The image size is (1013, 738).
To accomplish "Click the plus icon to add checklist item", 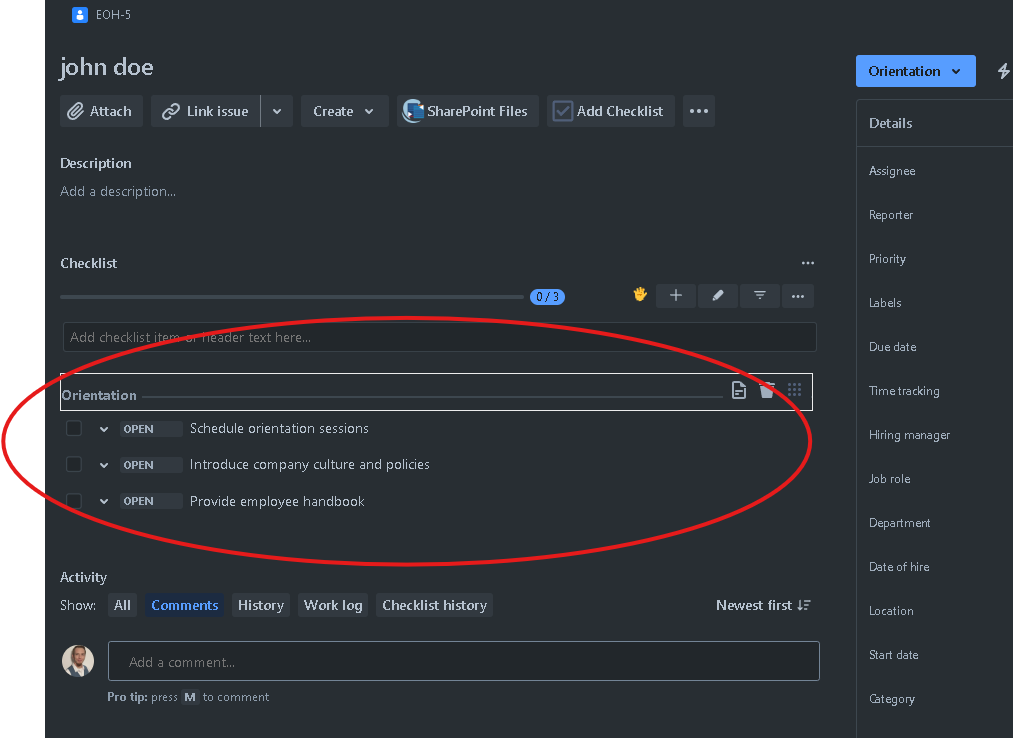I will coord(676,296).
